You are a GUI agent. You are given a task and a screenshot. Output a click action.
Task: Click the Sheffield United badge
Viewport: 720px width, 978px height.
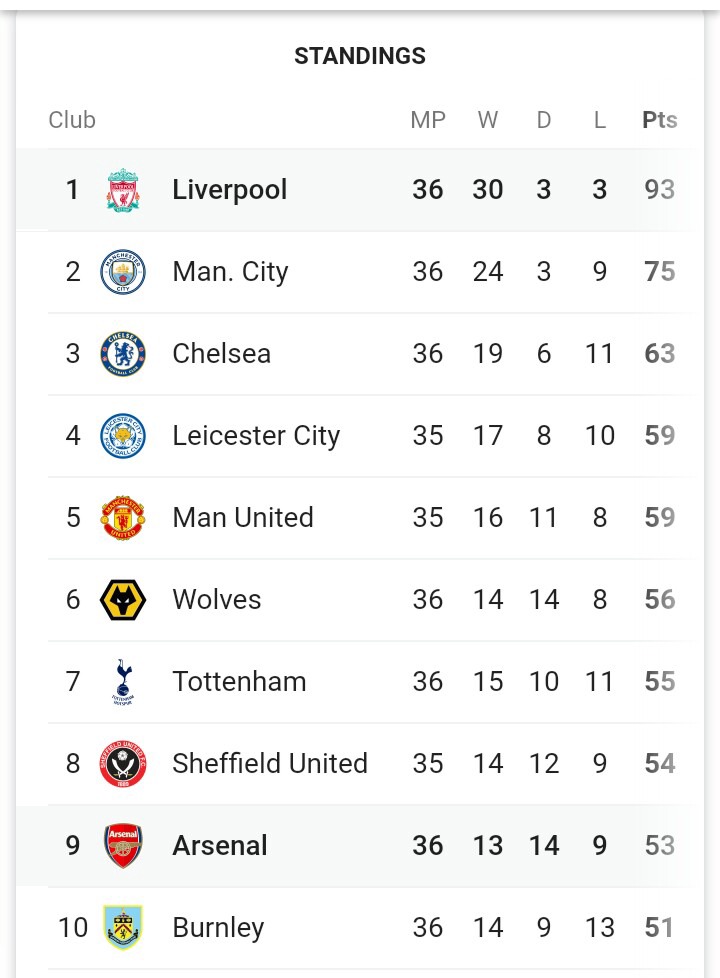(123, 764)
